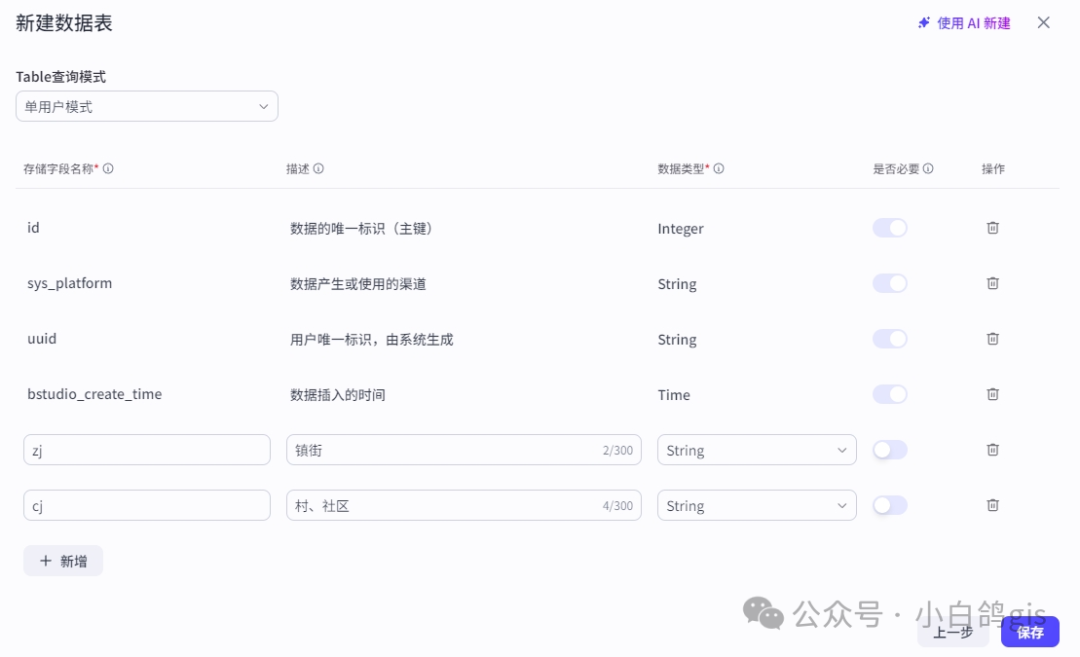Click info icon next to 存储字段名称
This screenshot has height=657, width=1080.
pos(108,169)
